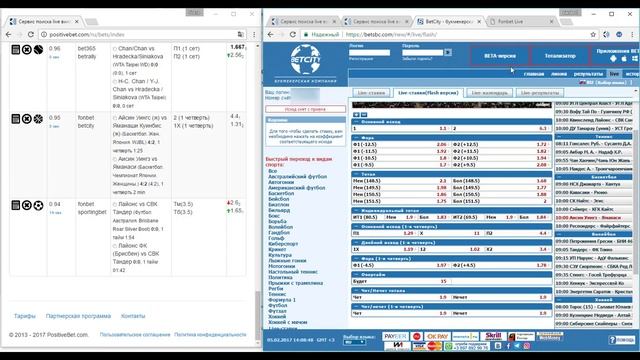Click the Facebook icon in the BetCity footer
This screenshot has width=640, height=360.
tap(508, 346)
